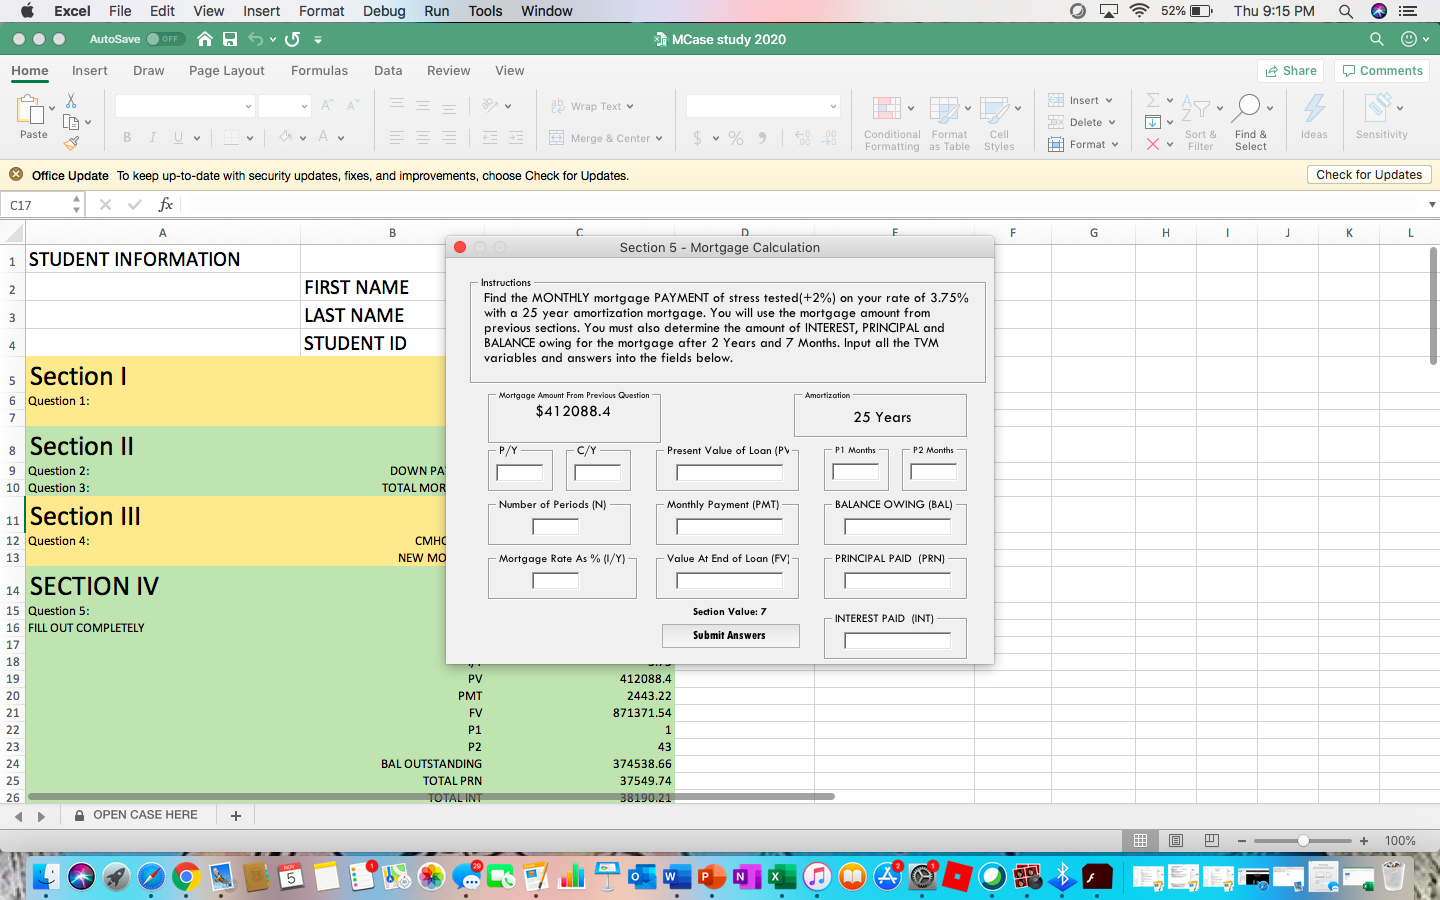
Task: Click the insert function fx icon
Action: point(166,205)
